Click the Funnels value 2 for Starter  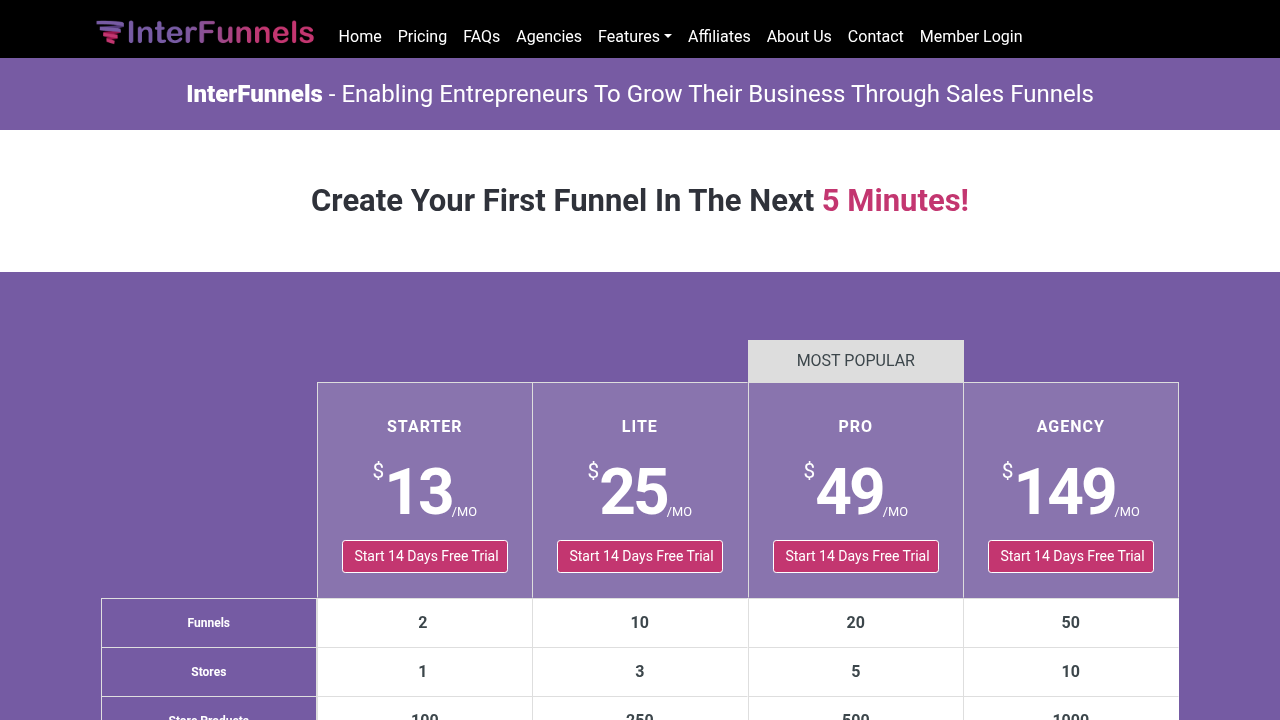pyautogui.click(x=423, y=623)
